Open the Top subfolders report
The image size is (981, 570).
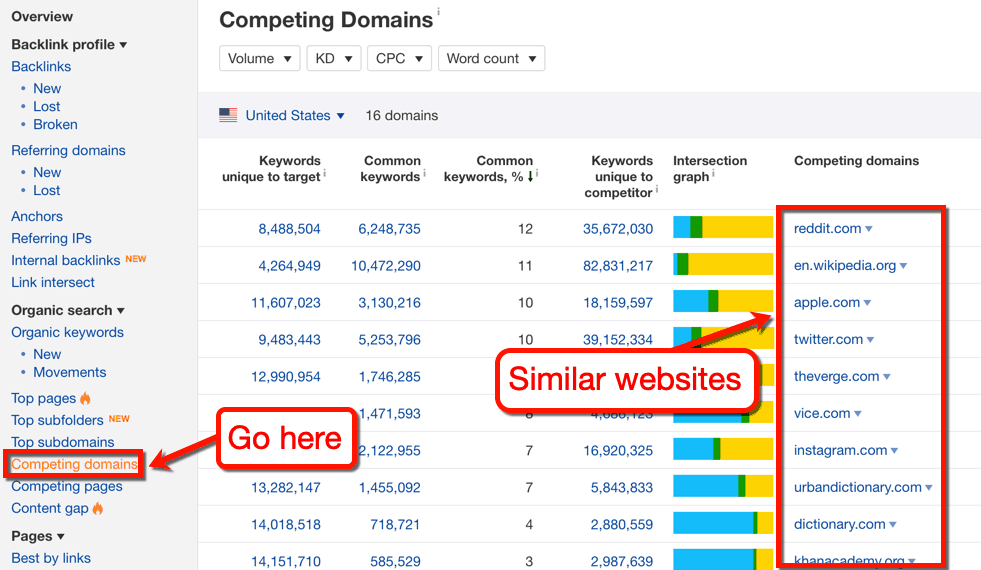pyautogui.click(x=57, y=420)
